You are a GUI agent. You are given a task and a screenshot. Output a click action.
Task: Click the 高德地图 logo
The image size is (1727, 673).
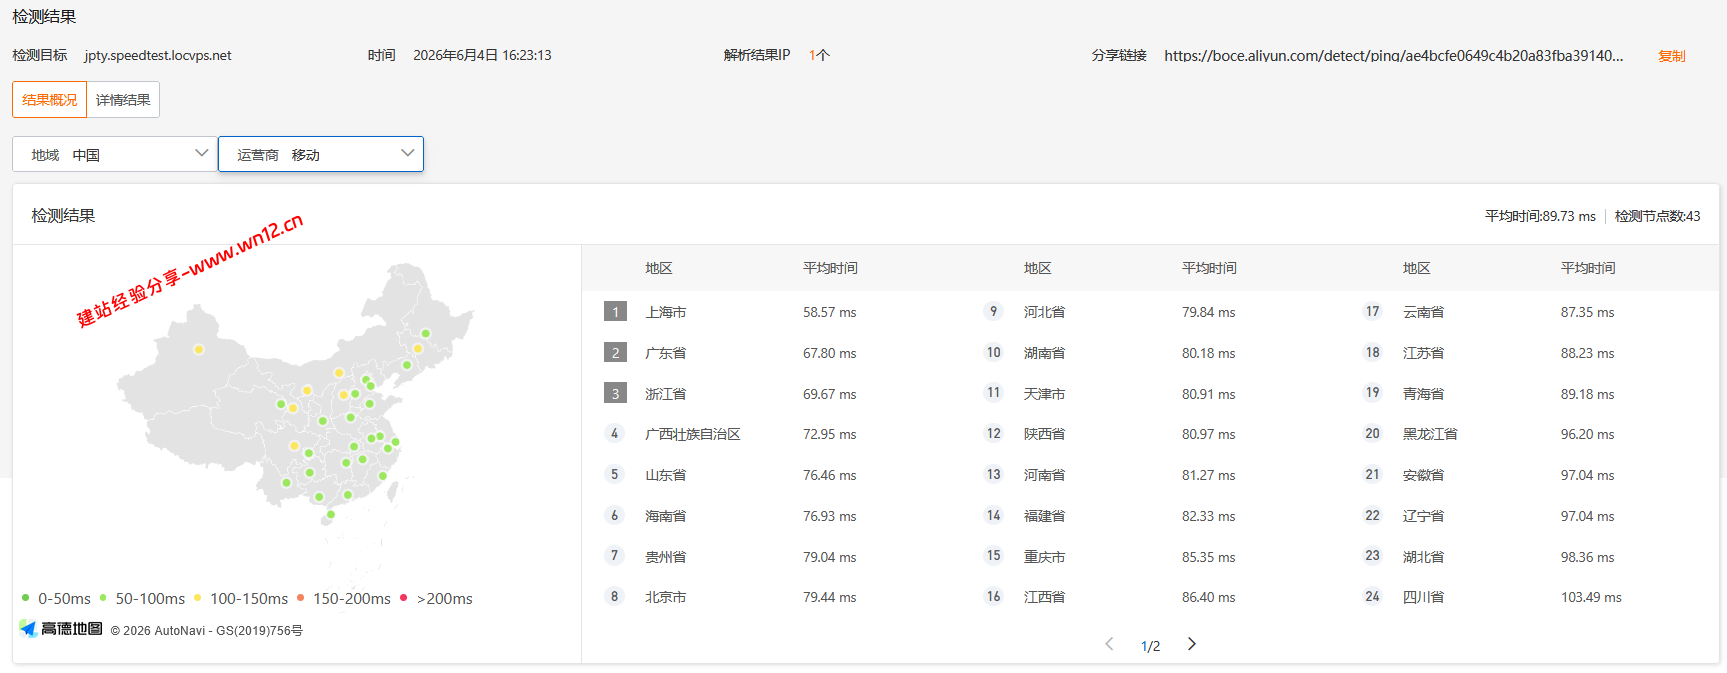tap(61, 629)
